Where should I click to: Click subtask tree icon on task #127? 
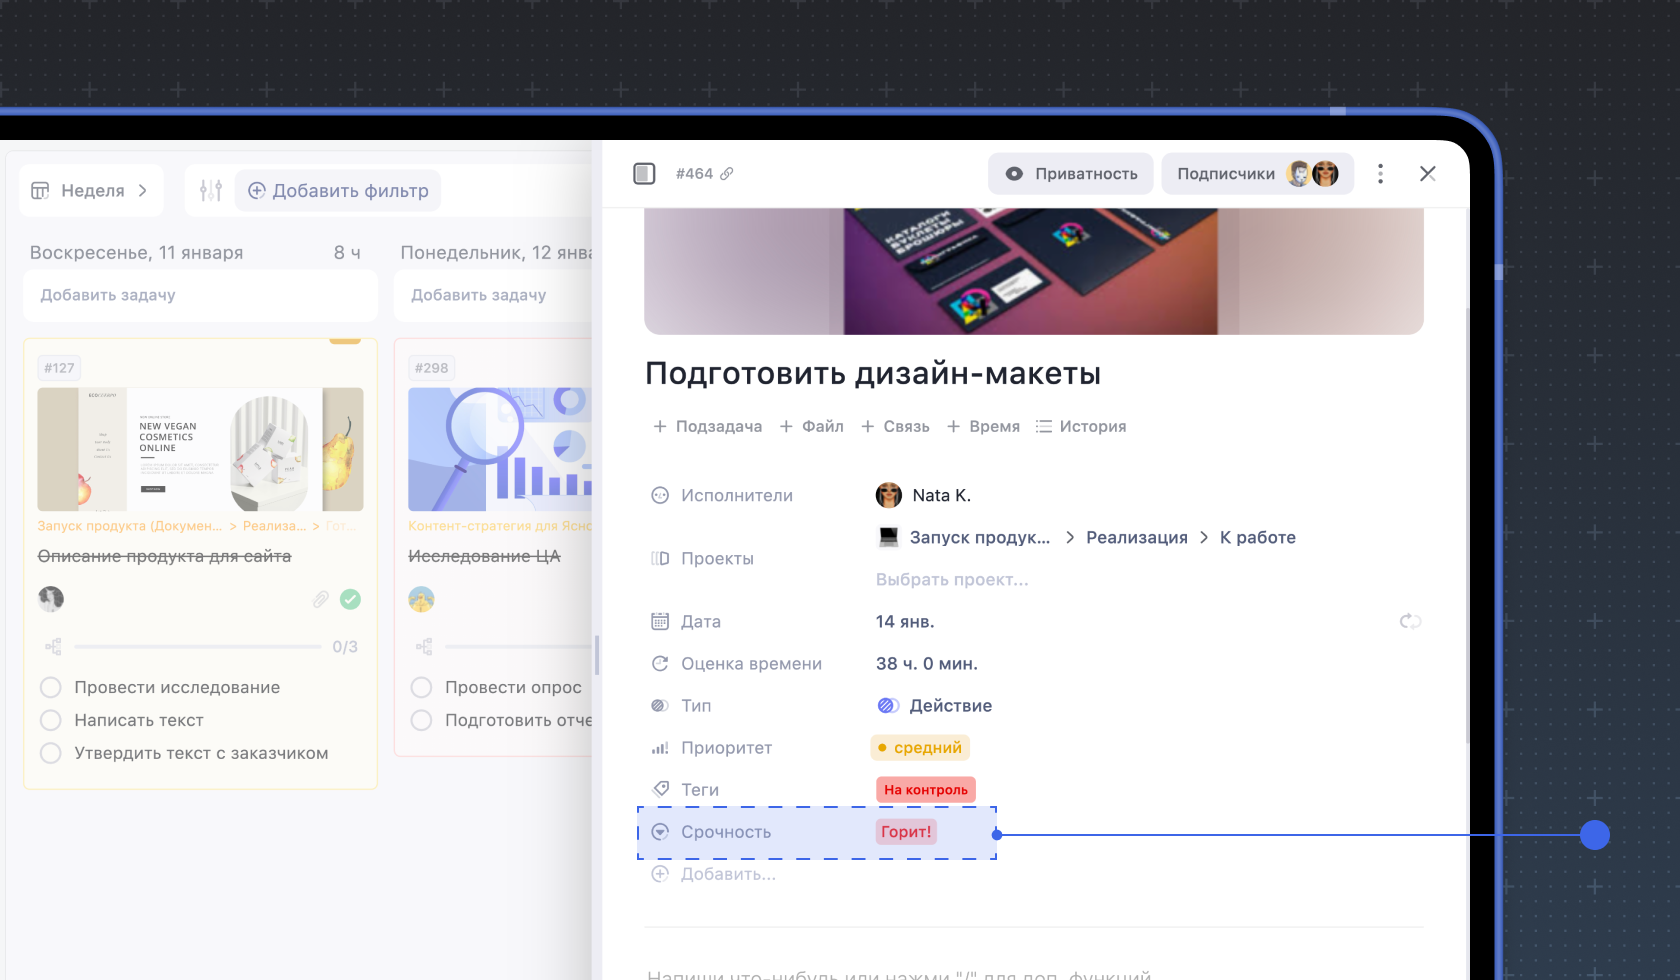tap(53, 647)
